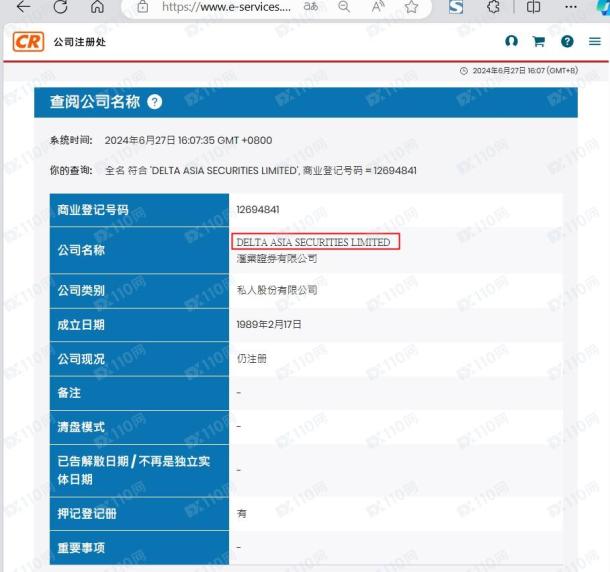Open the hamburger menu in site header
610x572 pixels.
click(x=594, y=41)
